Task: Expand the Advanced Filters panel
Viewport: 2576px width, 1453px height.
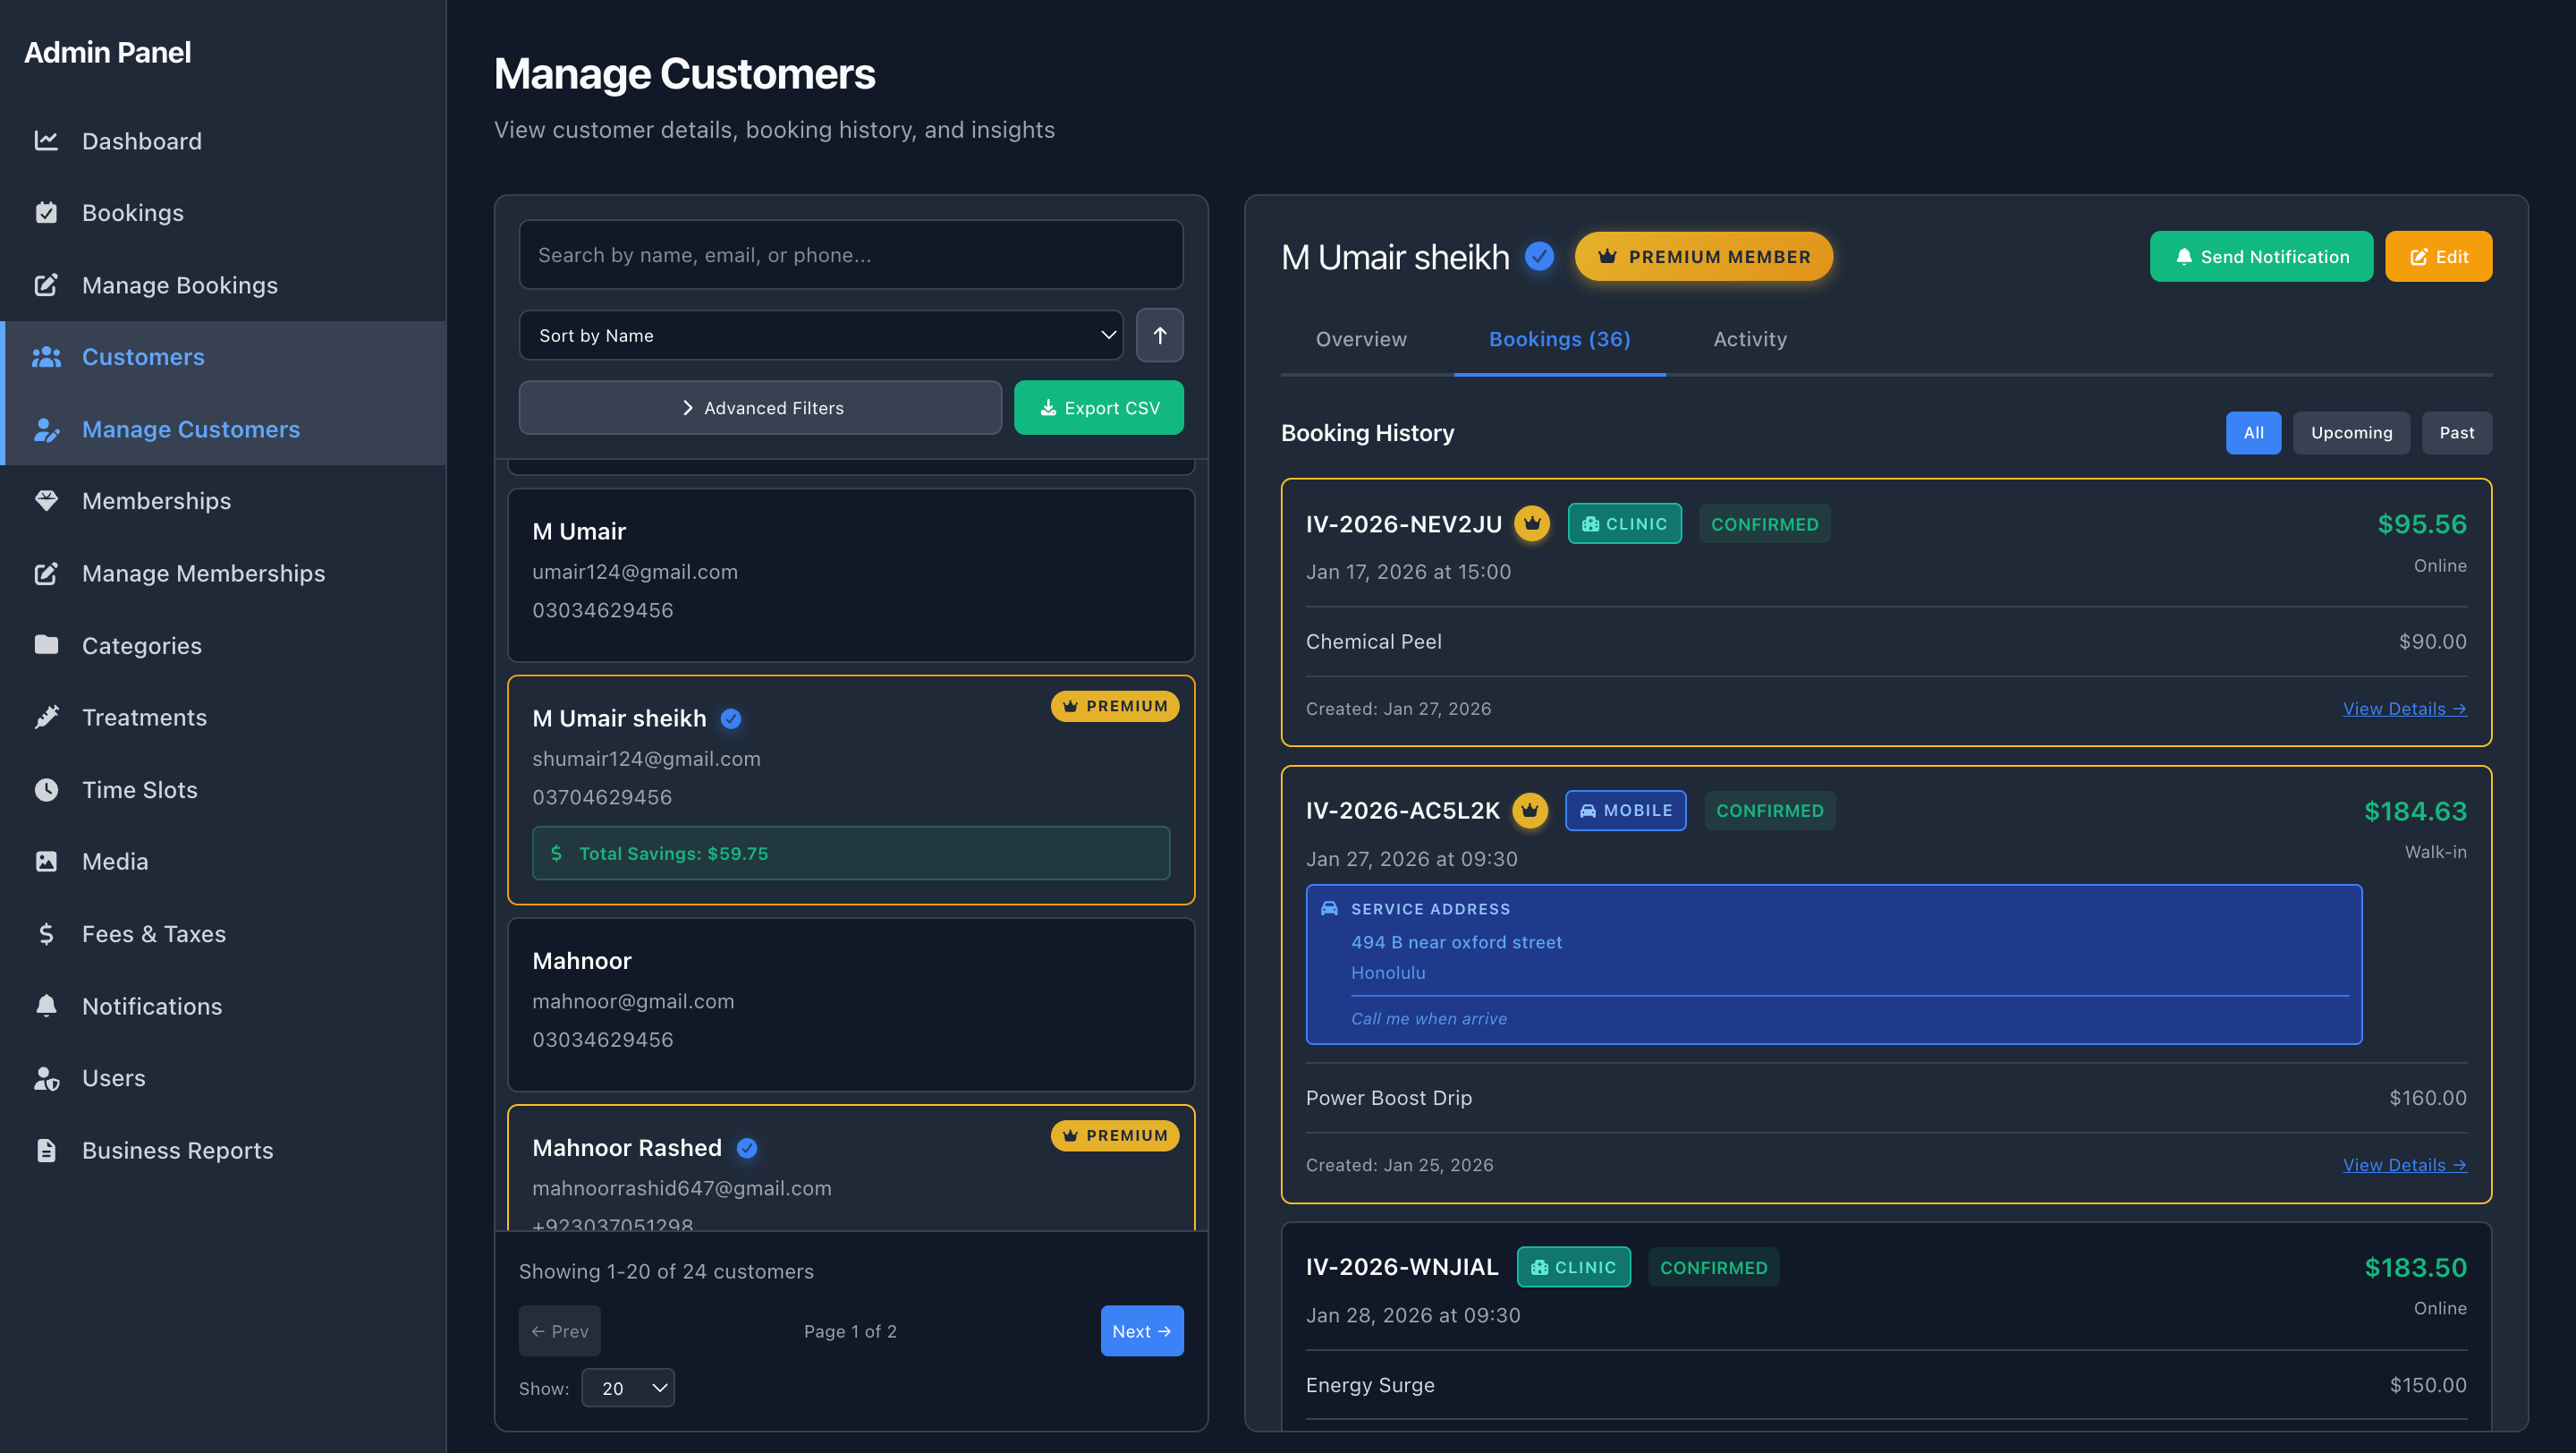Action: [x=760, y=407]
